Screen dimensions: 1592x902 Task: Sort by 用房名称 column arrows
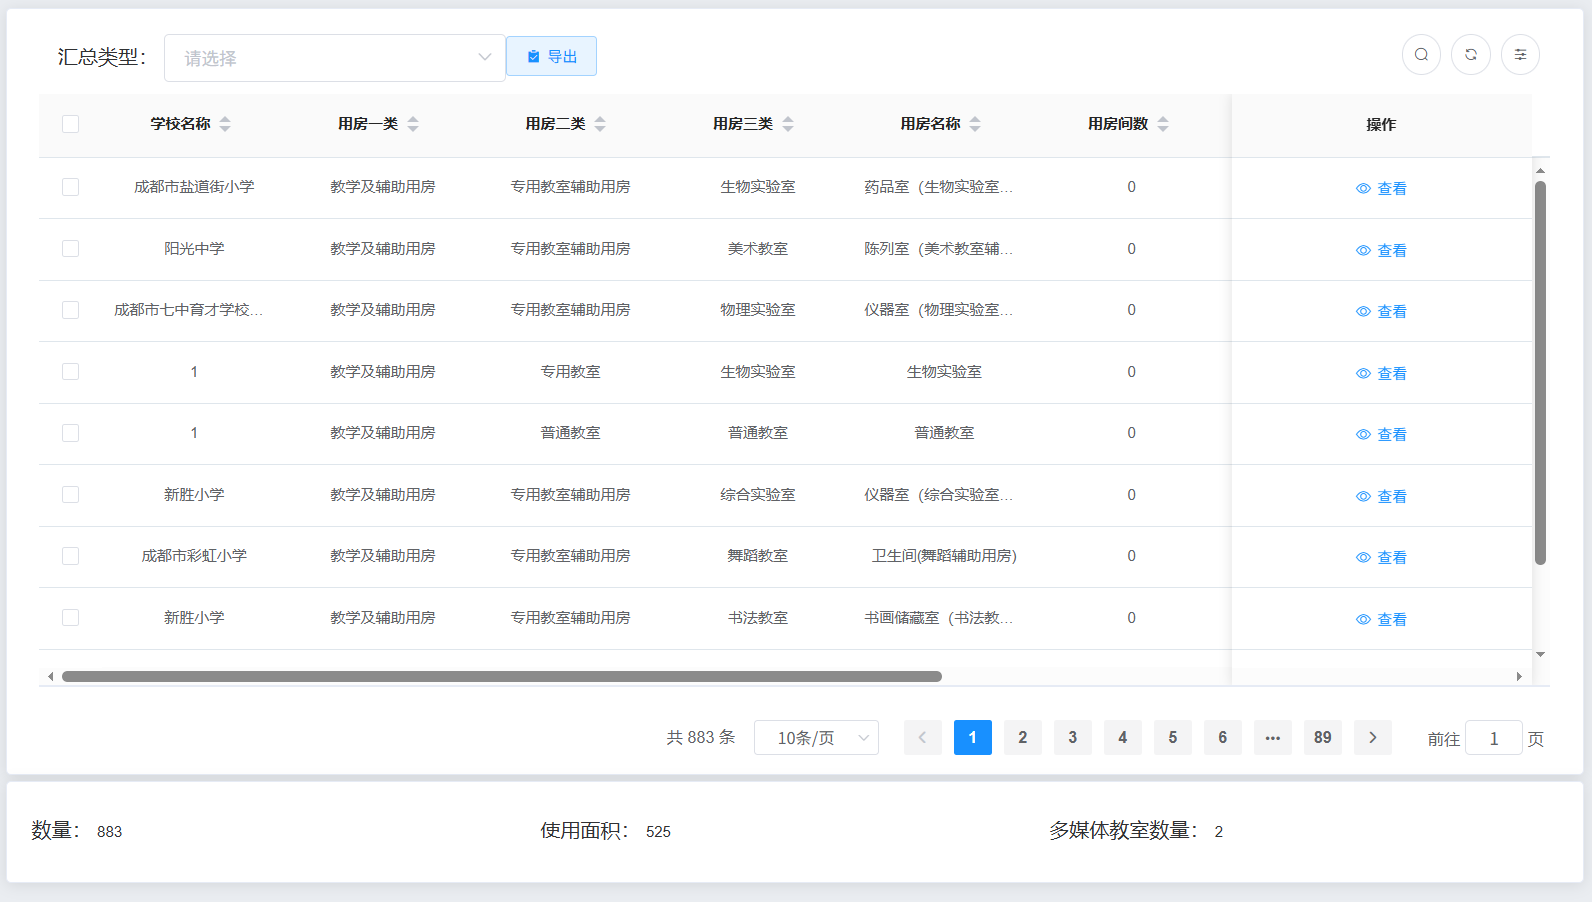975,124
